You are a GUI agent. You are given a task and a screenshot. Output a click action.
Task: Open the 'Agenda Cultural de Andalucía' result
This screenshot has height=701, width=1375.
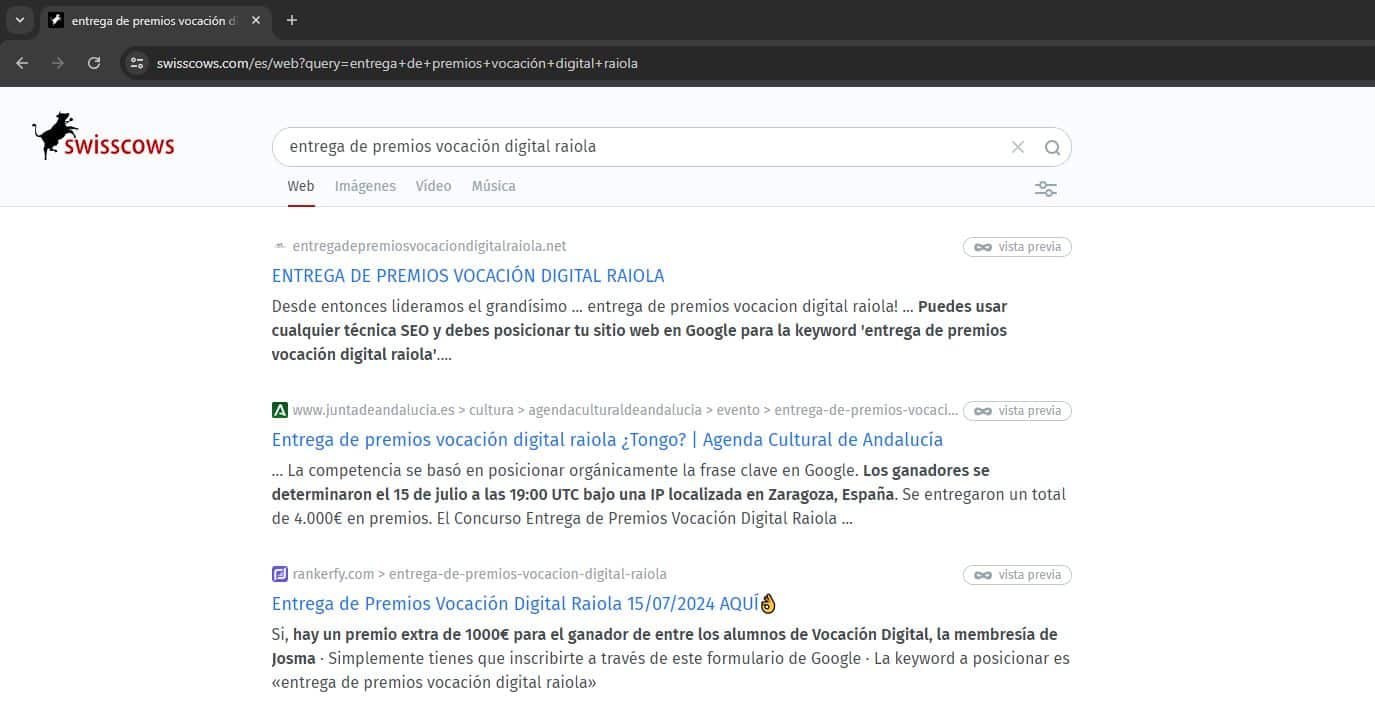pyautogui.click(x=607, y=439)
